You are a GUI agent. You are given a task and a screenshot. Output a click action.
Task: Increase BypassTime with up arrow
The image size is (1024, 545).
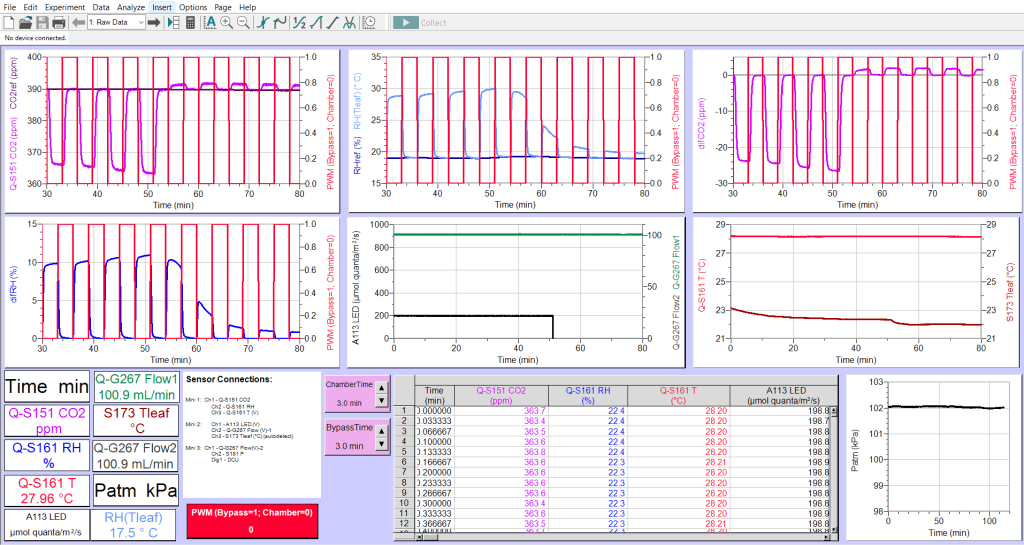point(380,433)
